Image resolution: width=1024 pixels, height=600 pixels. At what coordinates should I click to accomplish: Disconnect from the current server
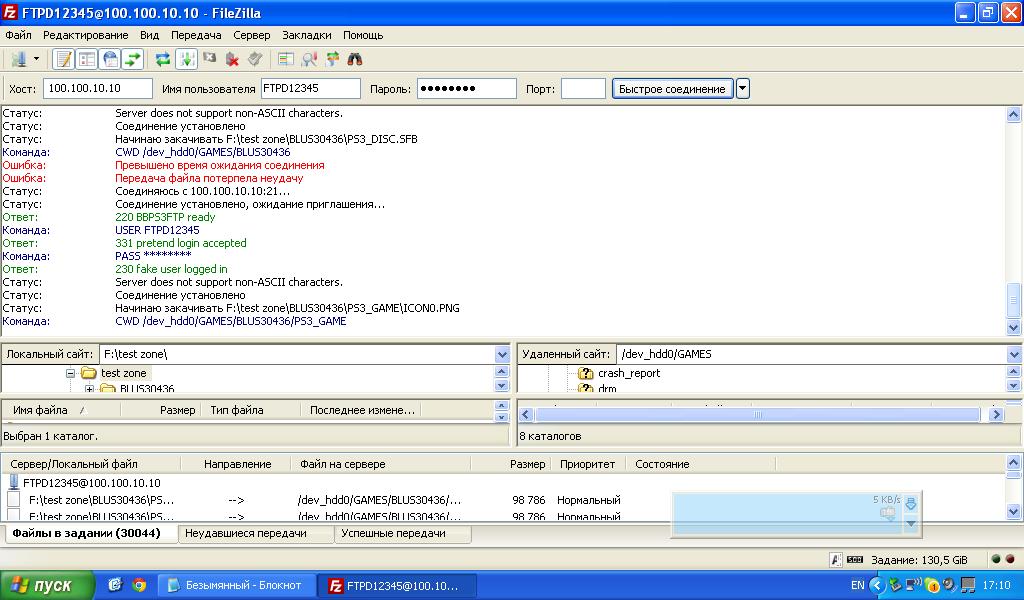[x=232, y=59]
